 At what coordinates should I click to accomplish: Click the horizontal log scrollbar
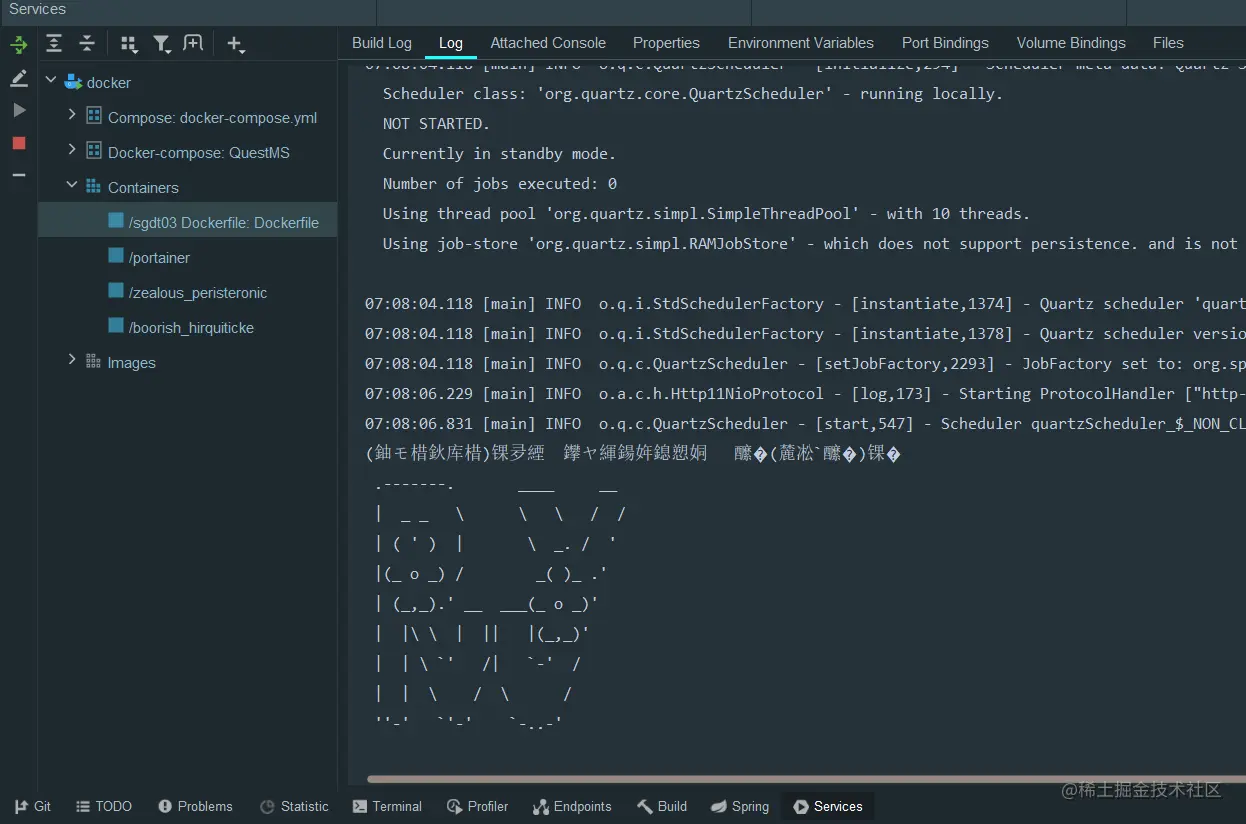coord(806,779)
